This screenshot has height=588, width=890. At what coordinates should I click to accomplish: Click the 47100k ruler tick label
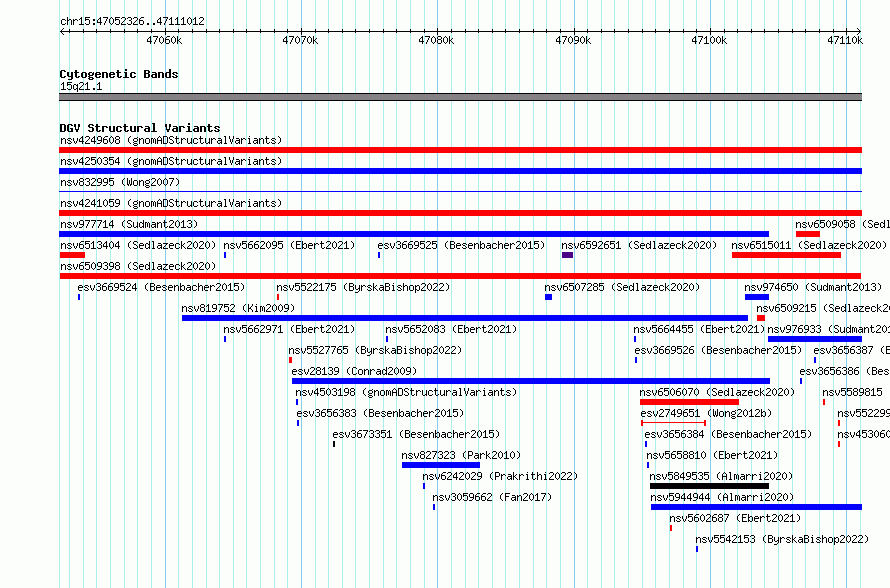[x=709, y=40]
